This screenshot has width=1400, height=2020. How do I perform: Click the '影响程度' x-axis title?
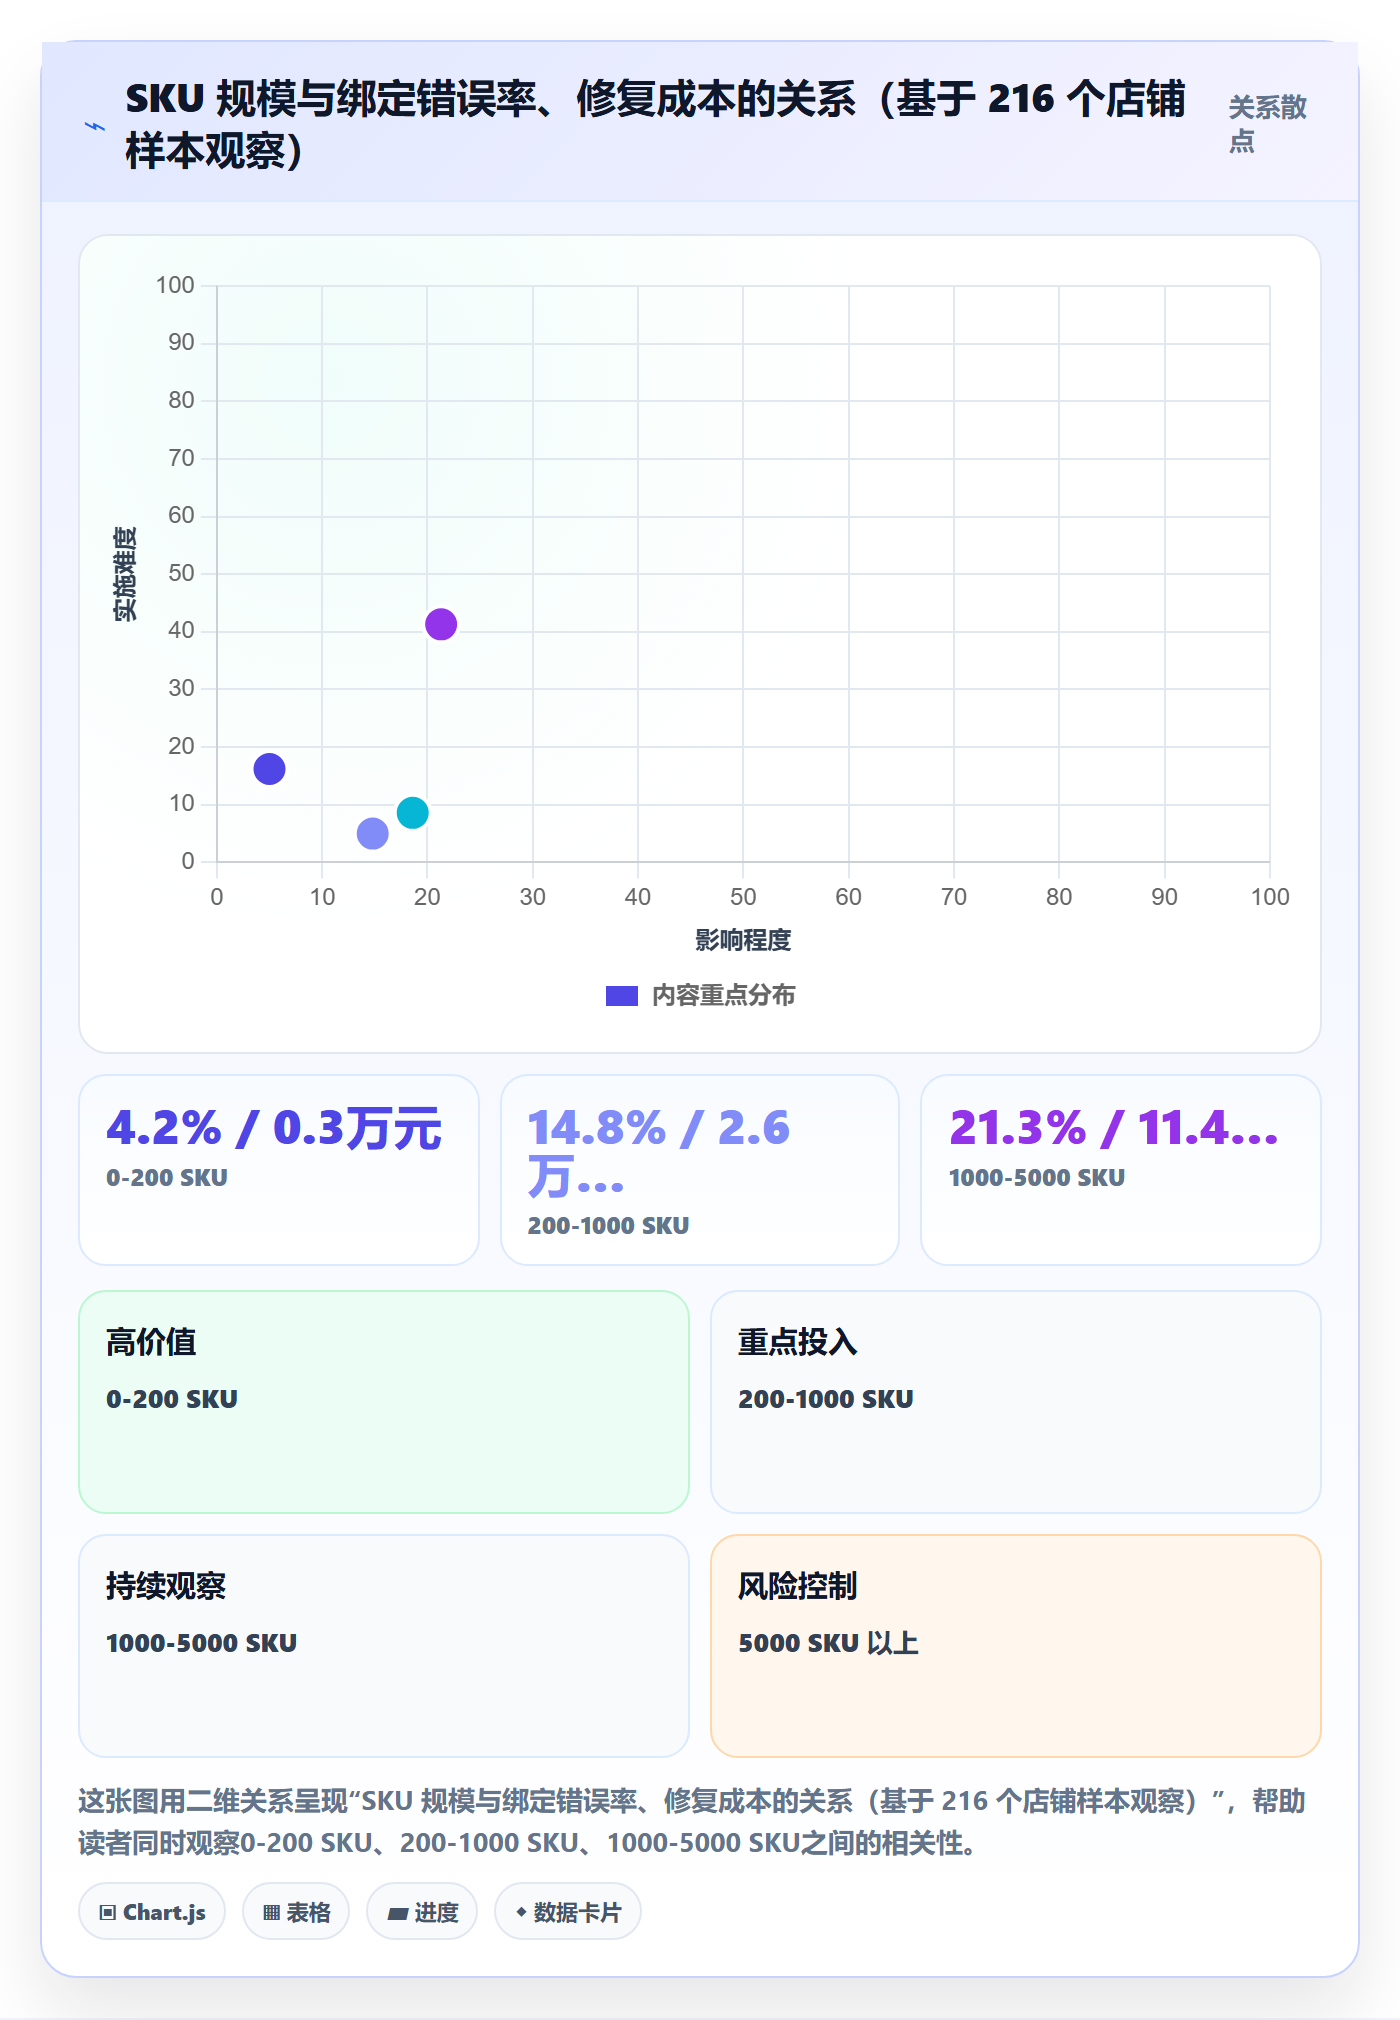point(743,939)
